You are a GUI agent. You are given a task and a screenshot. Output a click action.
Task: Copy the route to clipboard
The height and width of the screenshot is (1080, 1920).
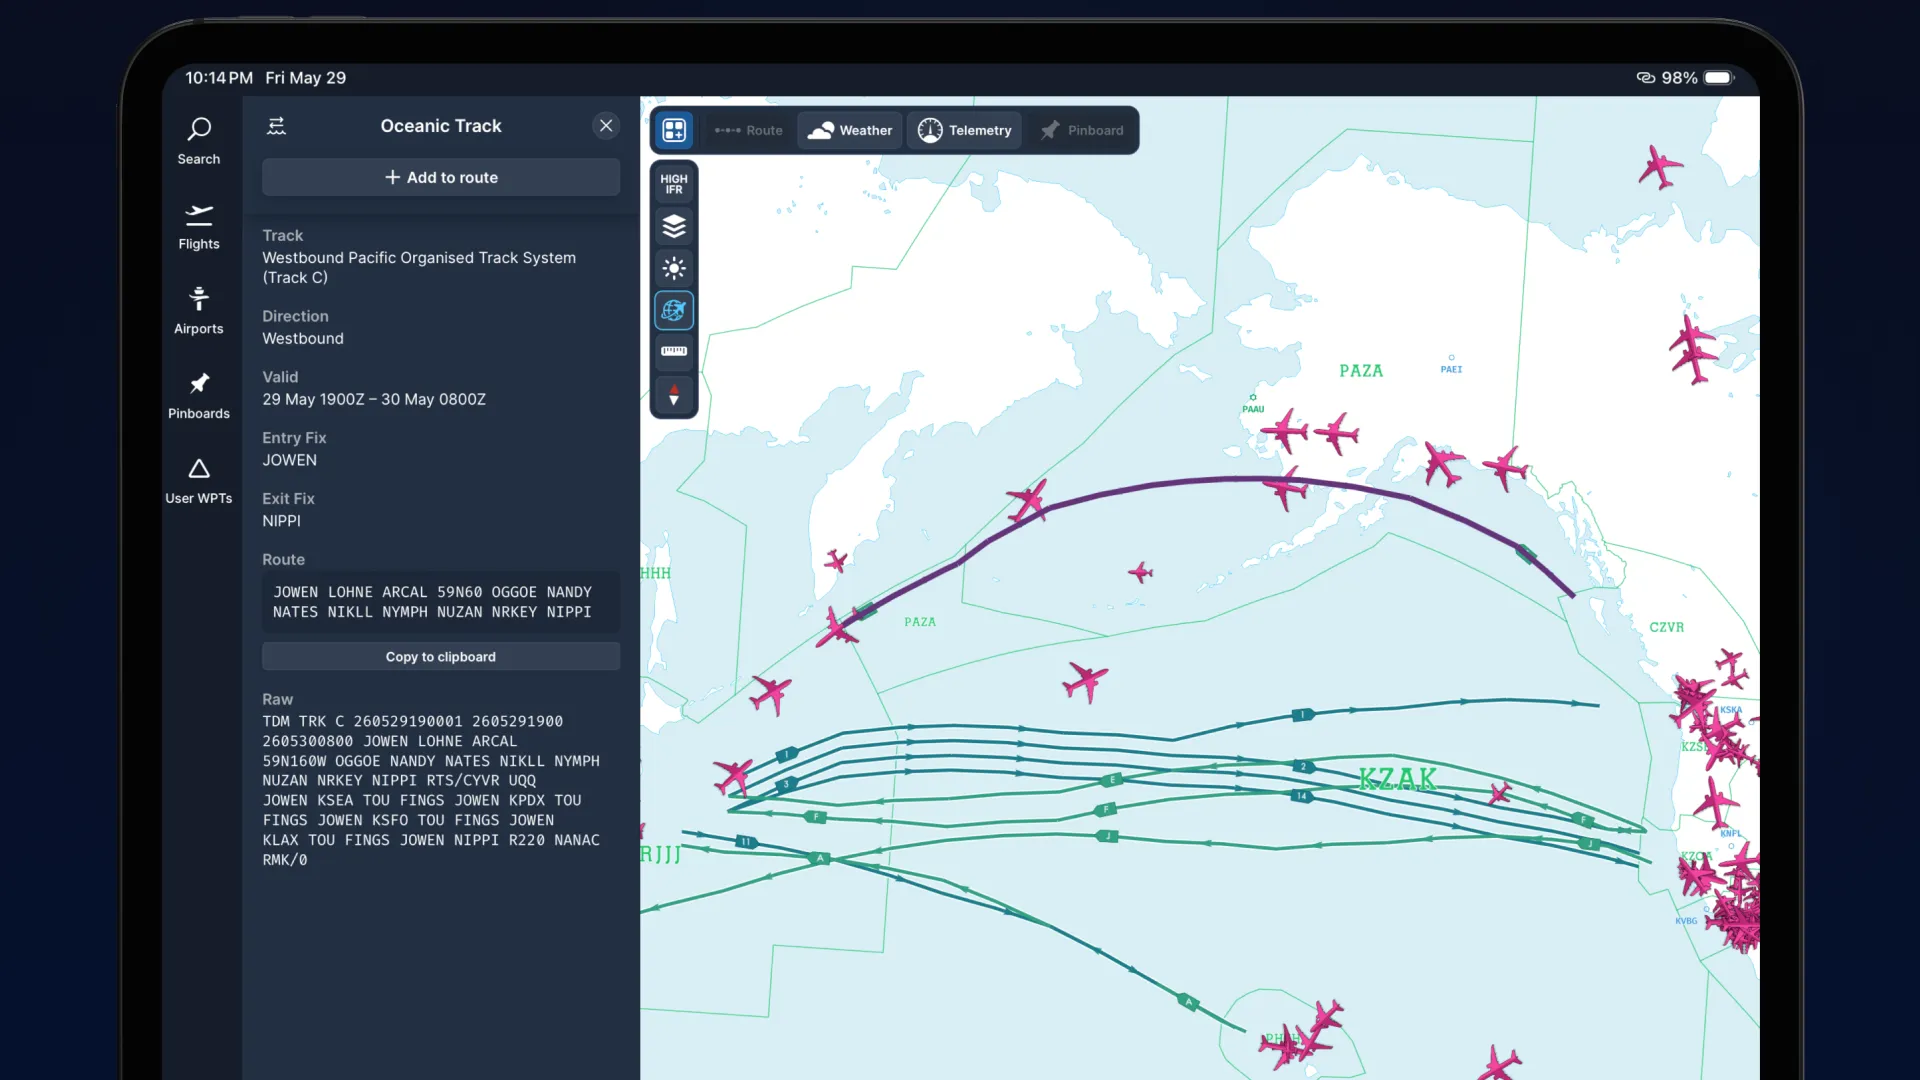click(x=441, y=657)
